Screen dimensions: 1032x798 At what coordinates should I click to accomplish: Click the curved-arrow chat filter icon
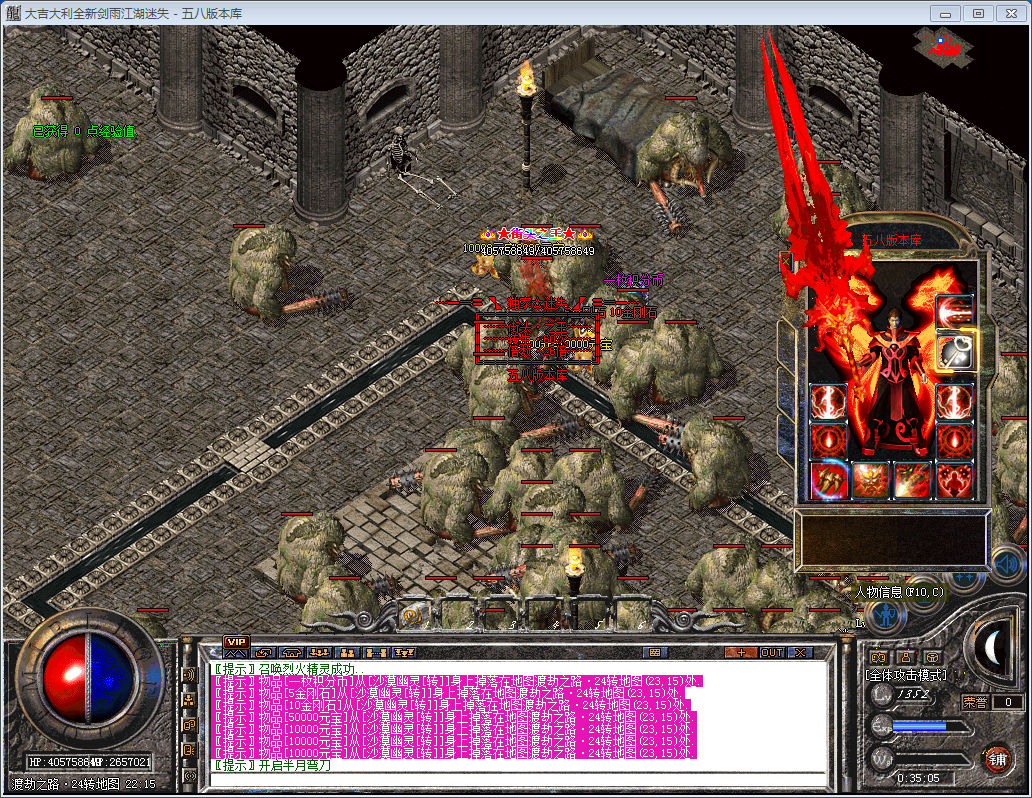tap(264, 653)
